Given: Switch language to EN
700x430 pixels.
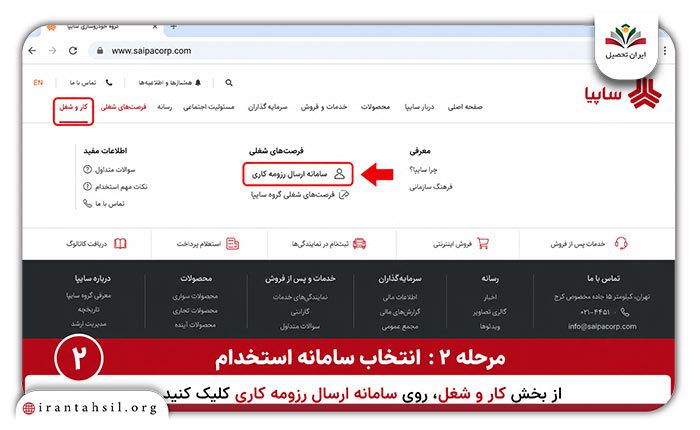Looking at the screenshot, I should click(38, 83).
